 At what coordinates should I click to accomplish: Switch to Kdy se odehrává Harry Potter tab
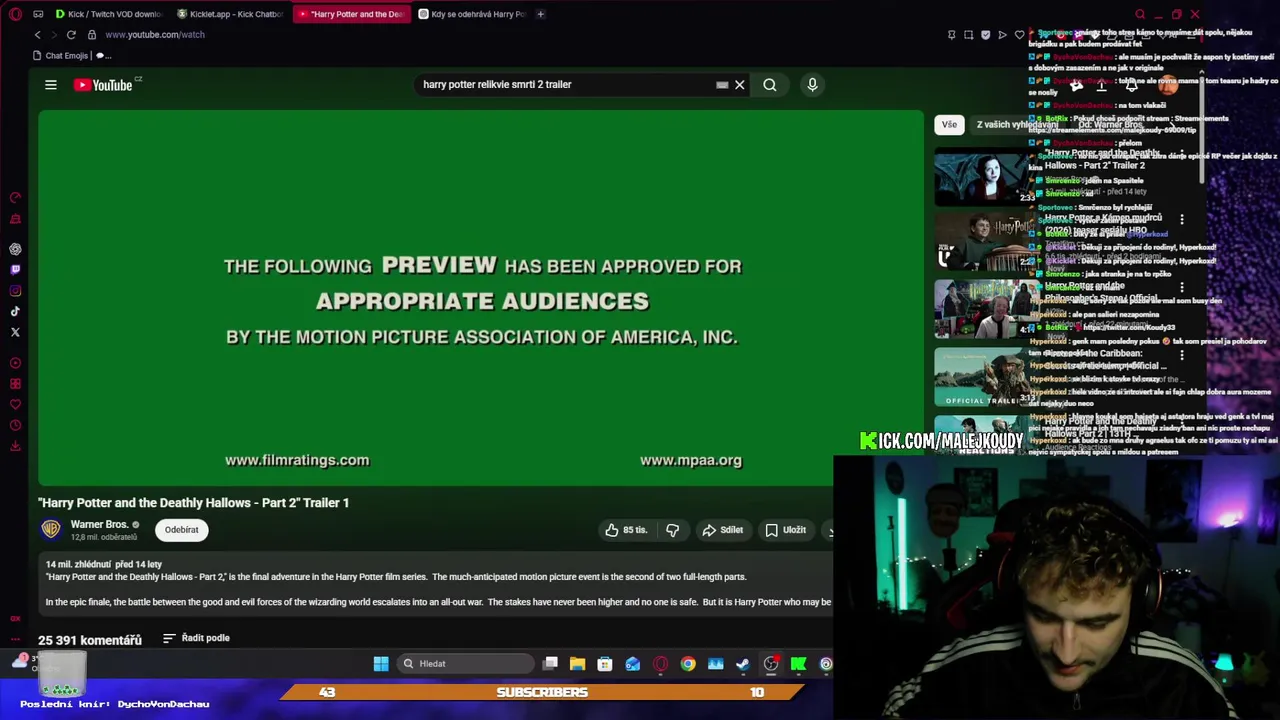click(x=472, y=14)
